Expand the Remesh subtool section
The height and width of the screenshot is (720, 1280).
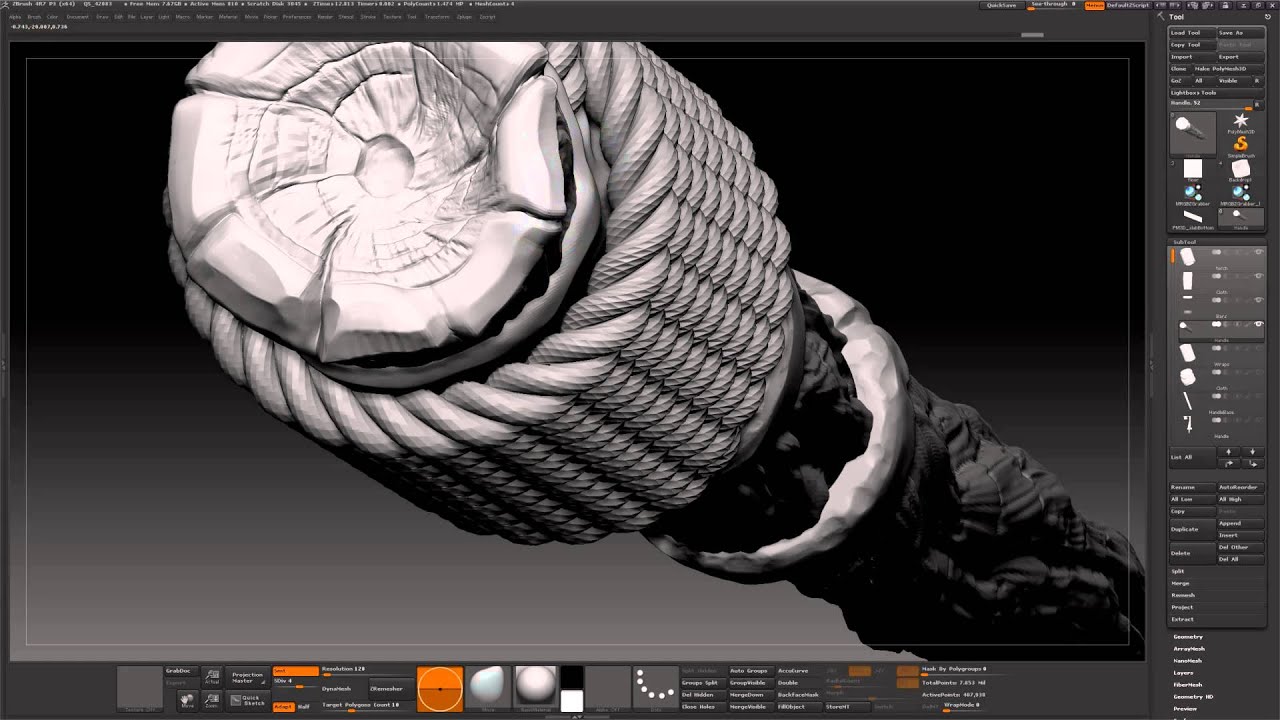click(1183, 595)
